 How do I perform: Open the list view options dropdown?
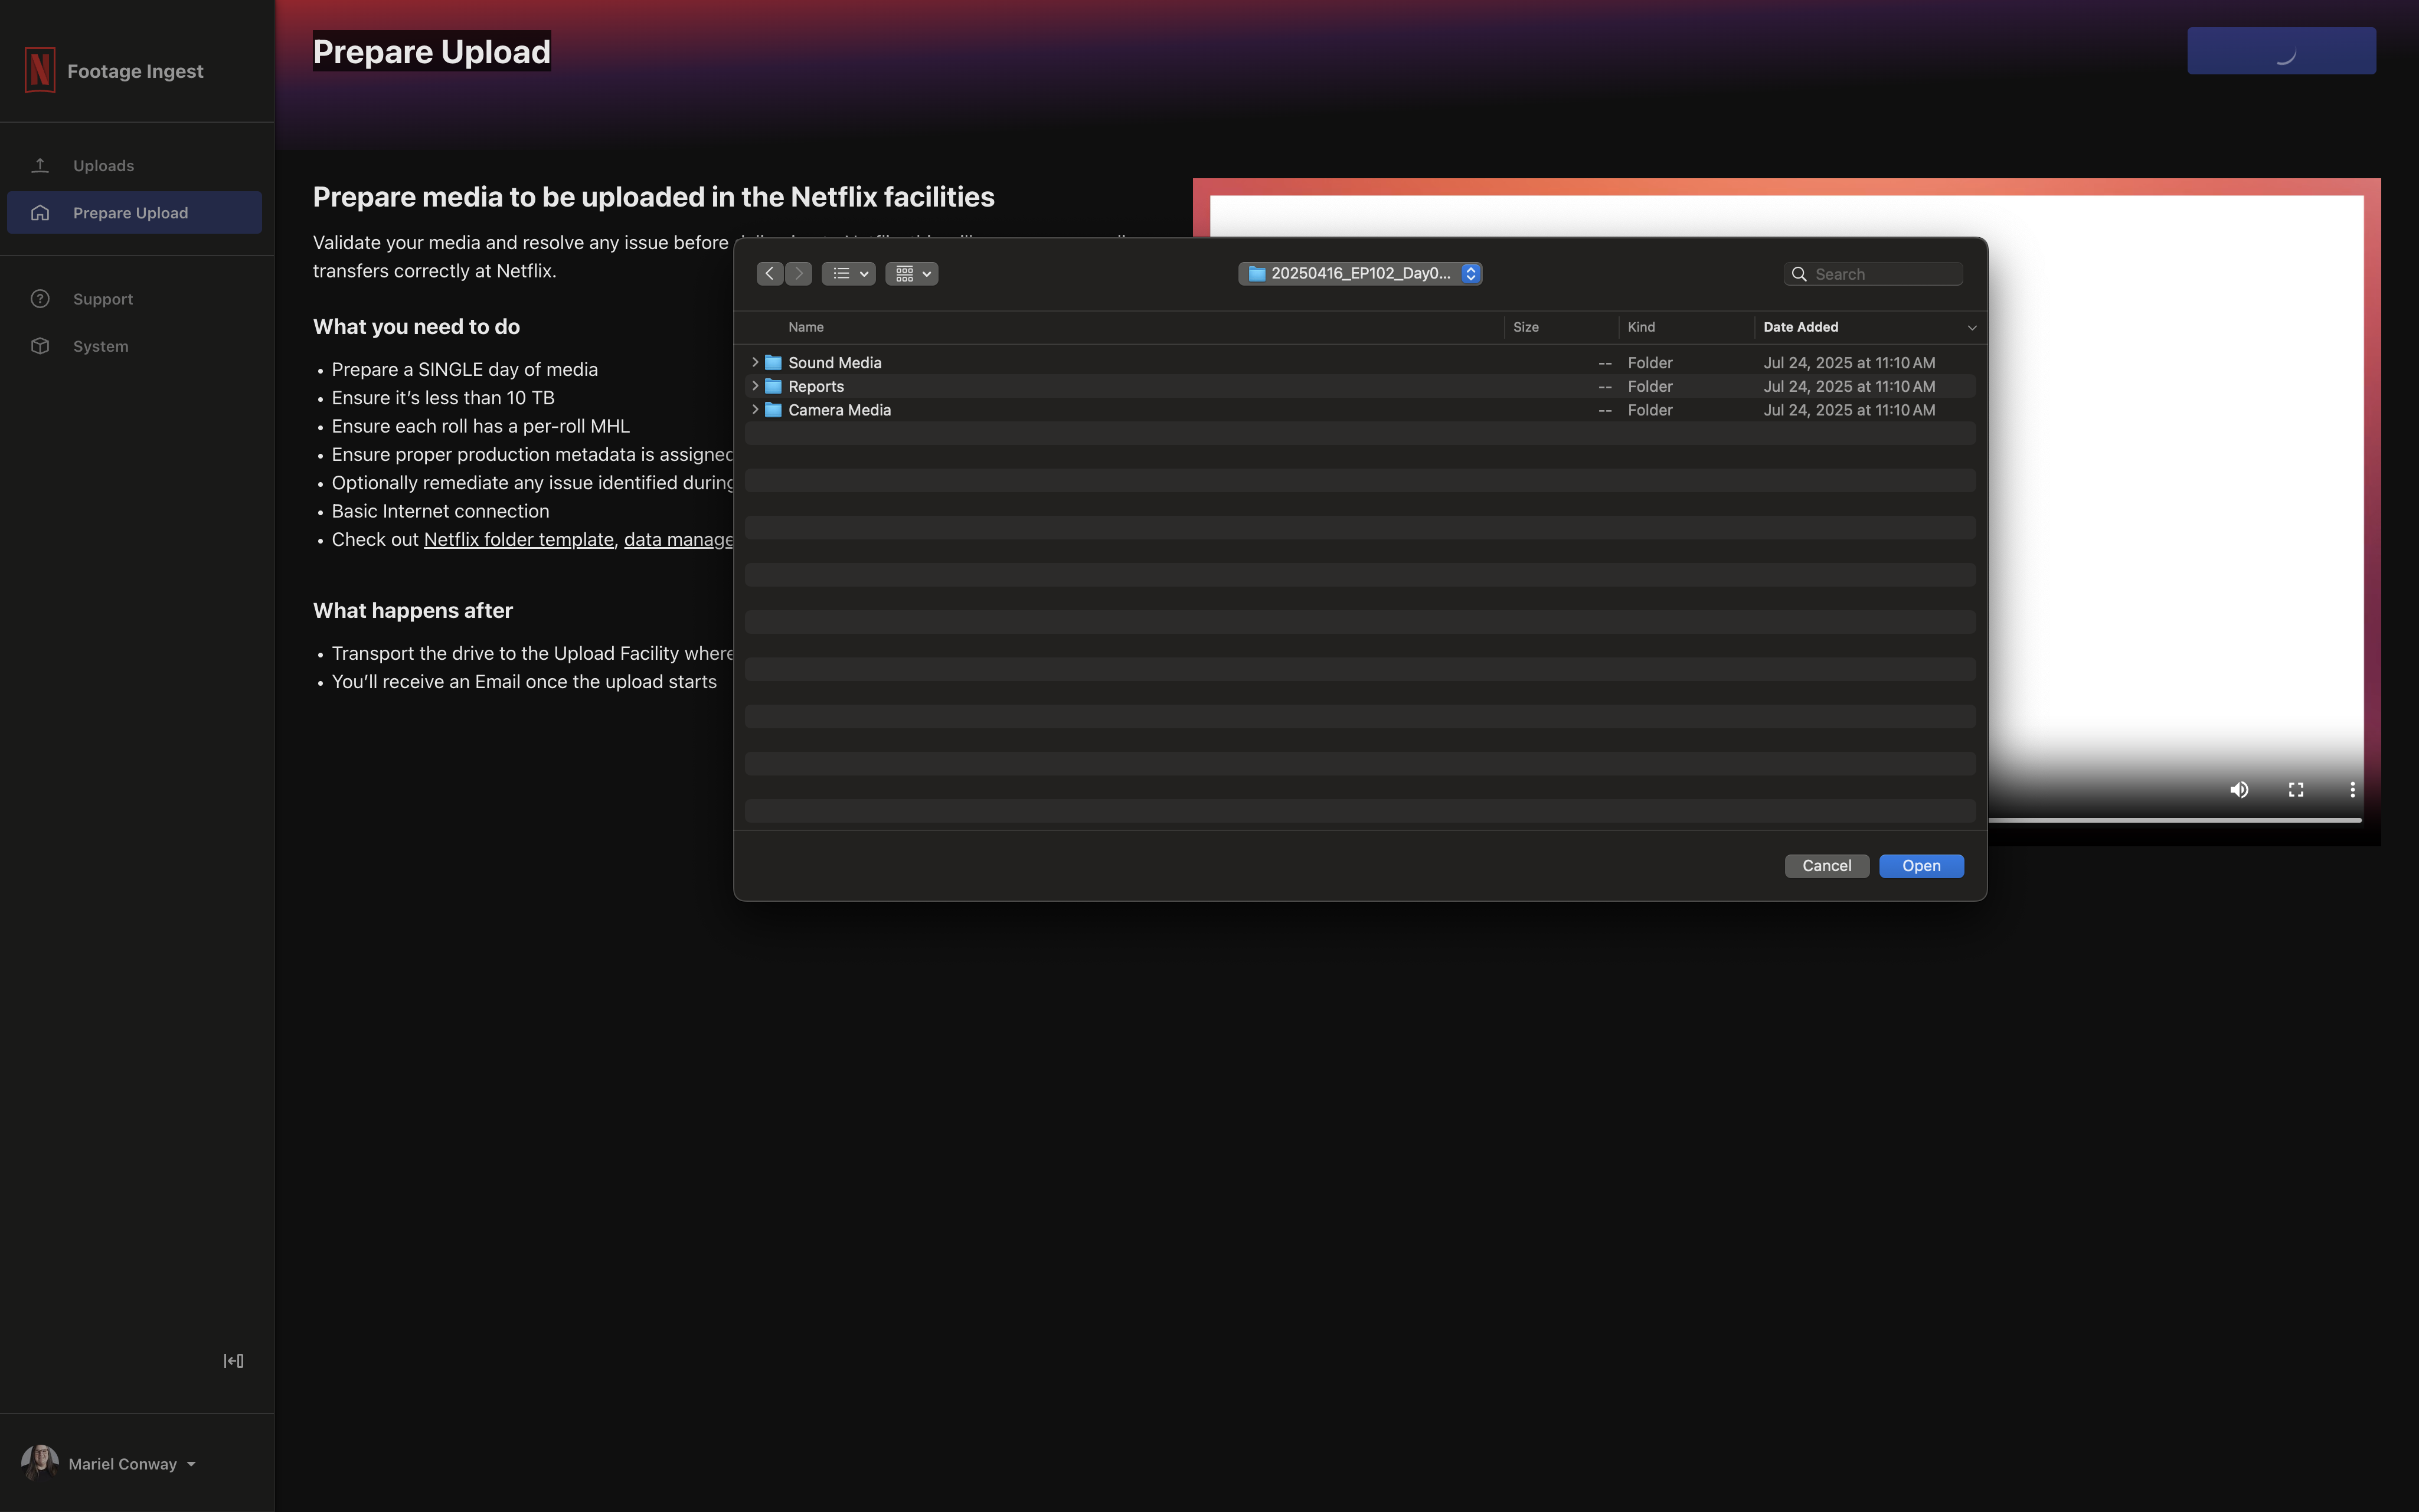(848, 273)
